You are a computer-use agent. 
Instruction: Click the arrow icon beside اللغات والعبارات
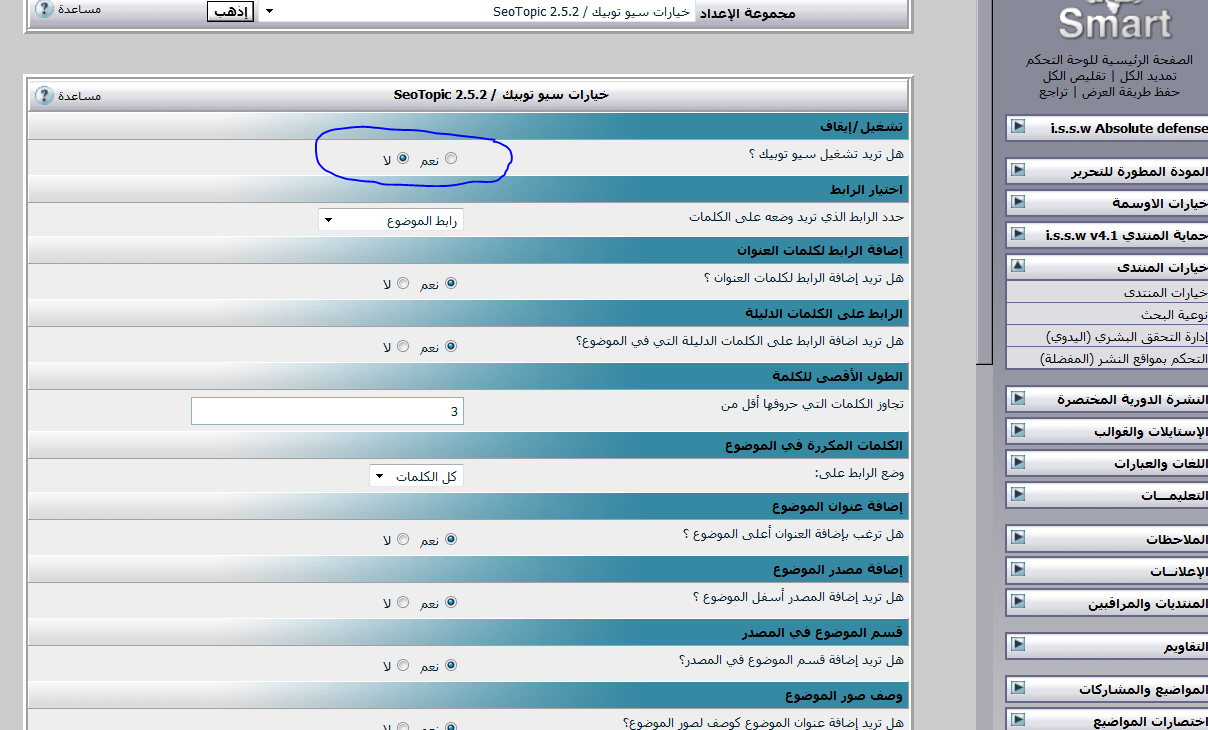pyautogui.click(x=1018, y=463)
